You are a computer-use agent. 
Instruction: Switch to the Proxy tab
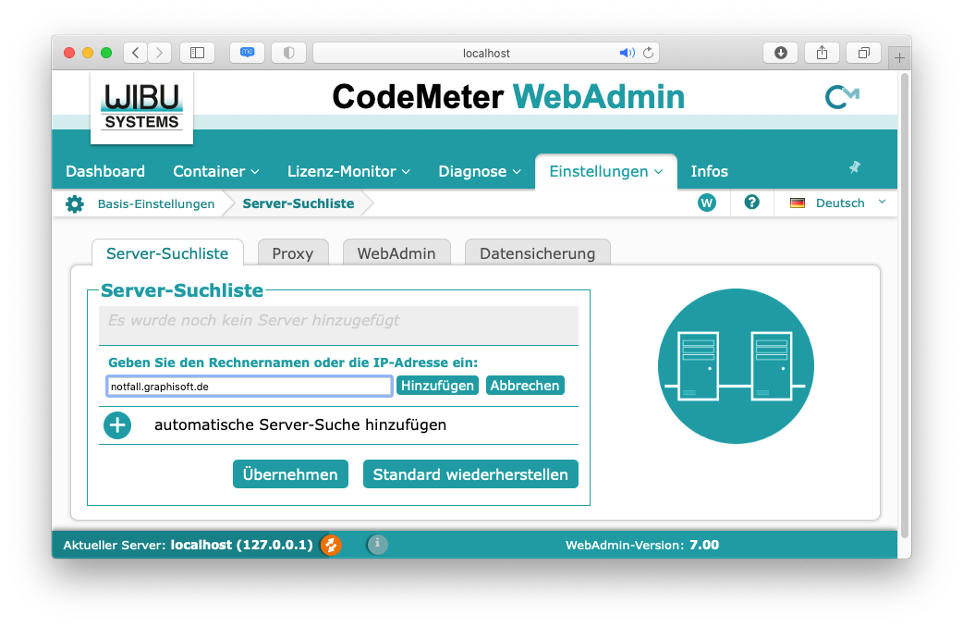click(293, 253)
